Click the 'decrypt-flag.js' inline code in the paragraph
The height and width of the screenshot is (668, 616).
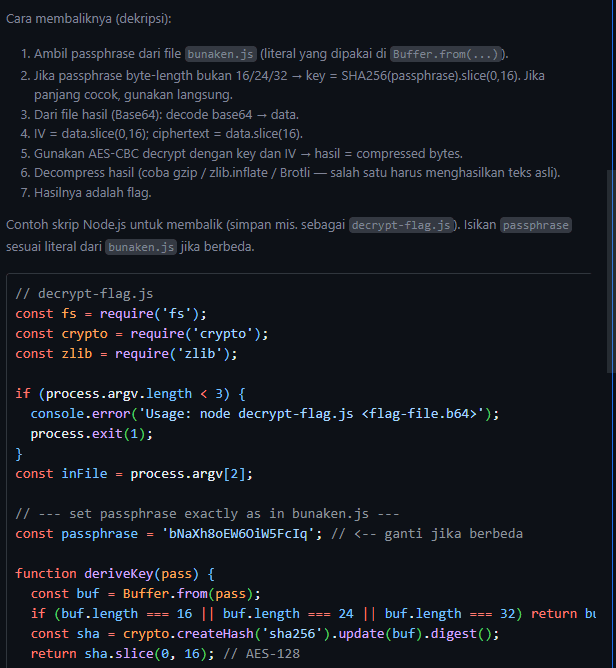(400, 225)
